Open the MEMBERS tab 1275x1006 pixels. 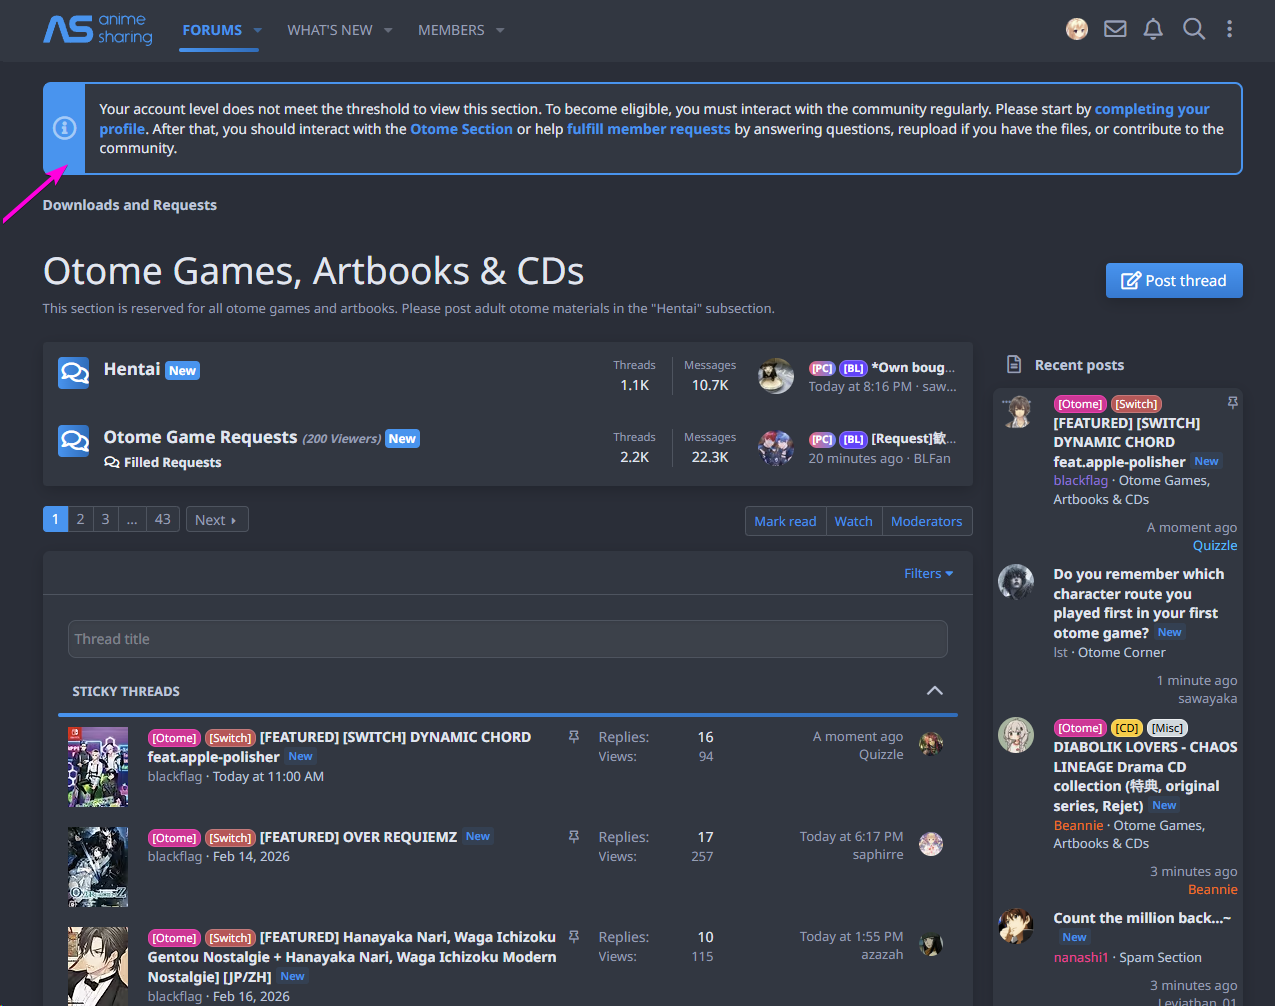[451, 30]
